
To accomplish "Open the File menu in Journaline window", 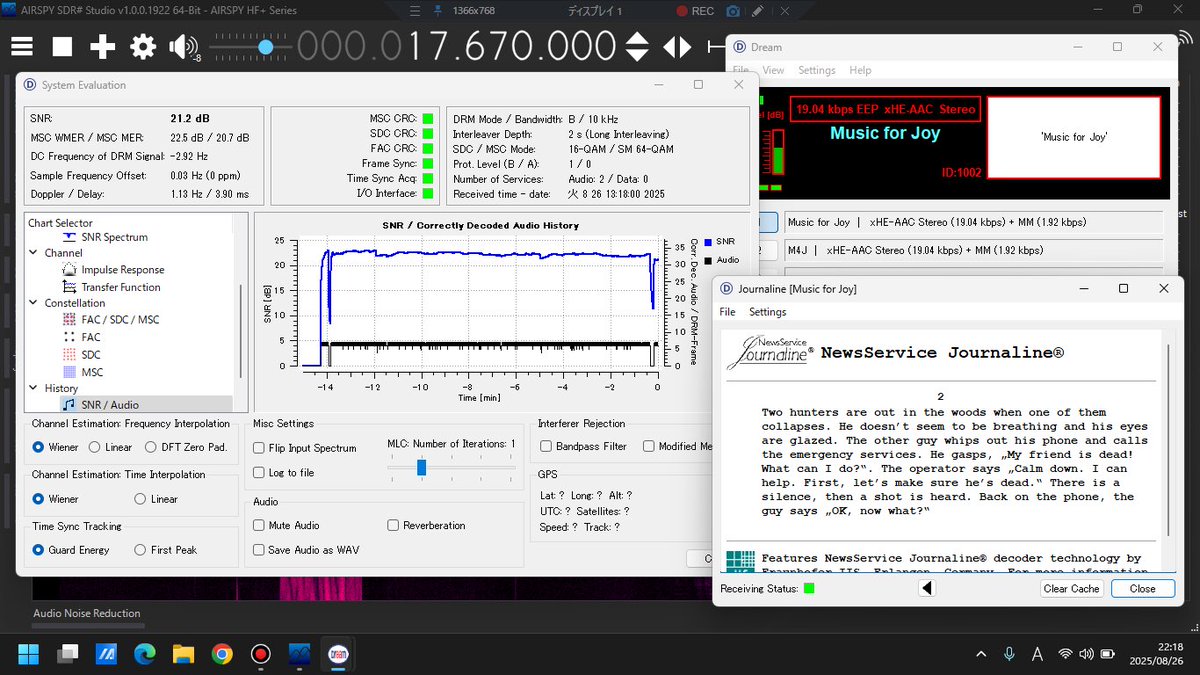I will (728, 312).
